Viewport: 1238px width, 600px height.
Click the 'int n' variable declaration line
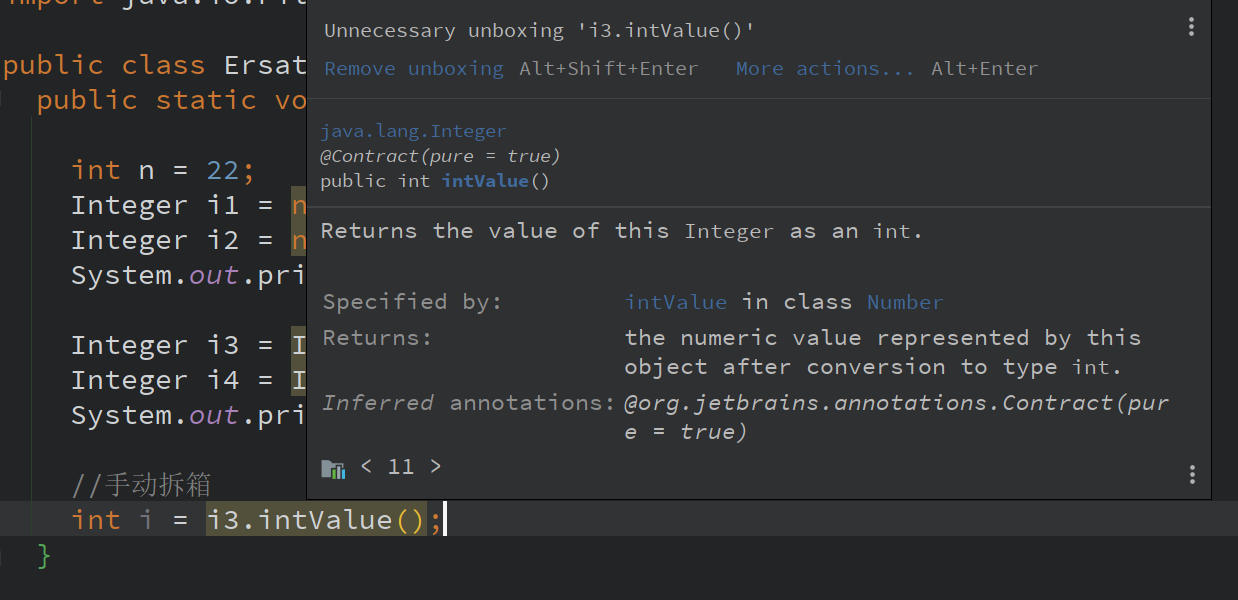[x=113, y=170]
